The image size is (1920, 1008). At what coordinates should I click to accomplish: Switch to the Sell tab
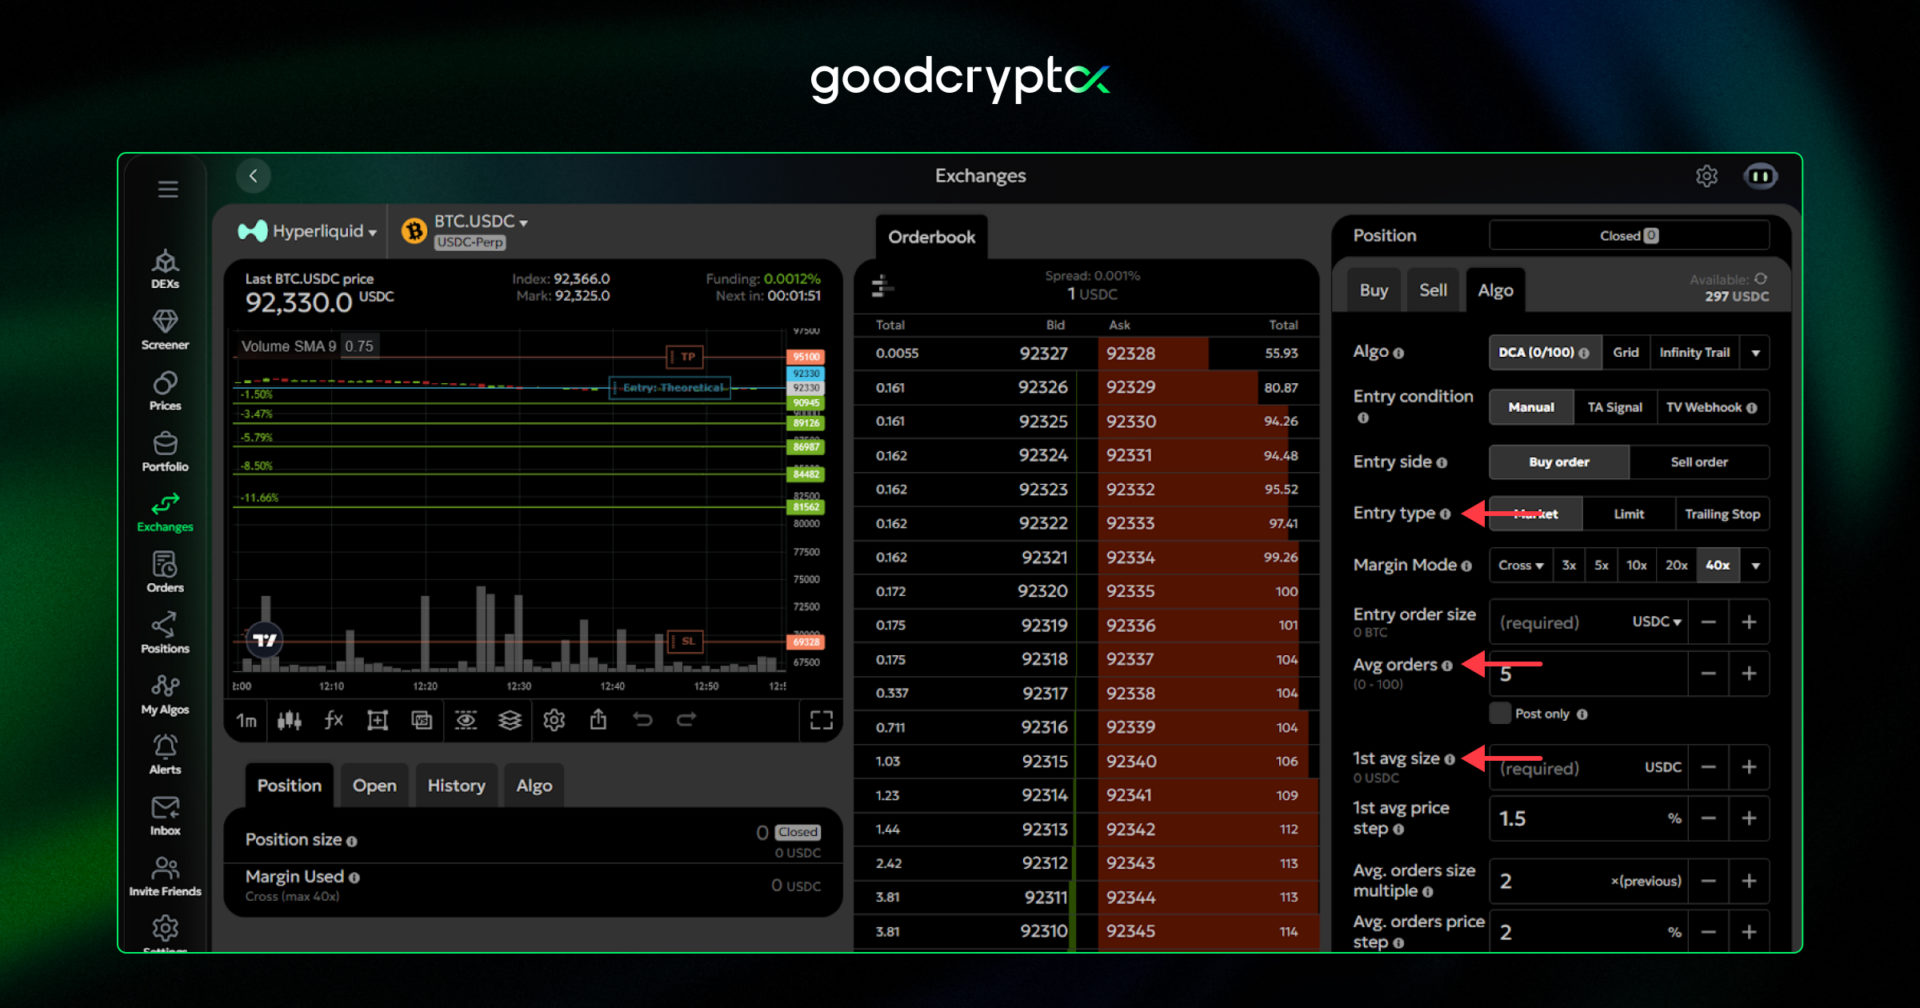(1432, 290)
